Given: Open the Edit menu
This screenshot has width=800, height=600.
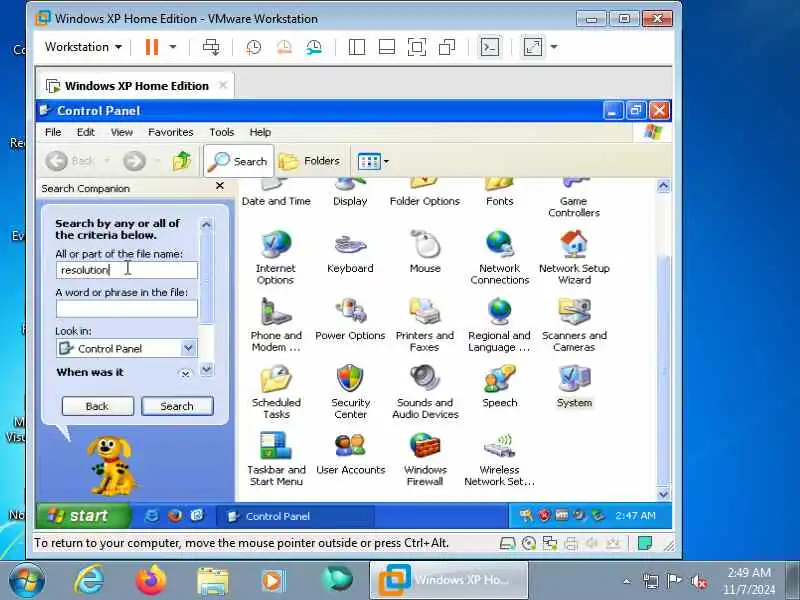Looking at the screenshot, I should [86, 132].
